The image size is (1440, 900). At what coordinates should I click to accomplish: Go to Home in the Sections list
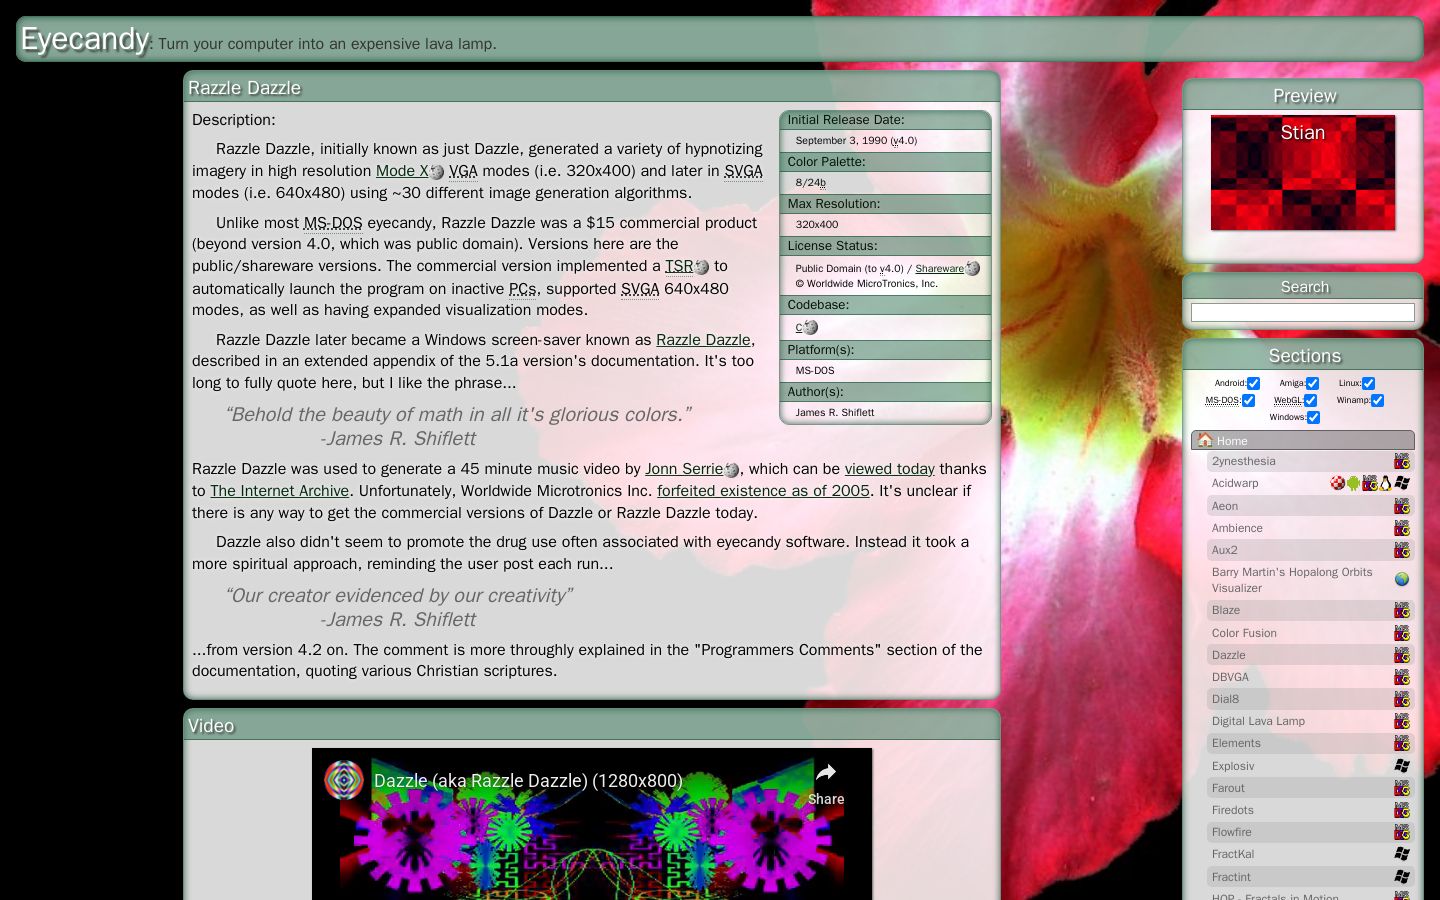[1303, 440]
